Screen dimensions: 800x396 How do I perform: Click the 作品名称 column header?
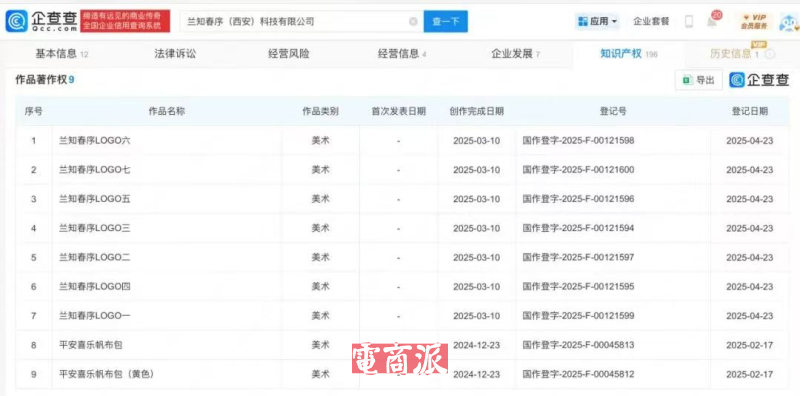pyautogui.click(x=166, y=111)
